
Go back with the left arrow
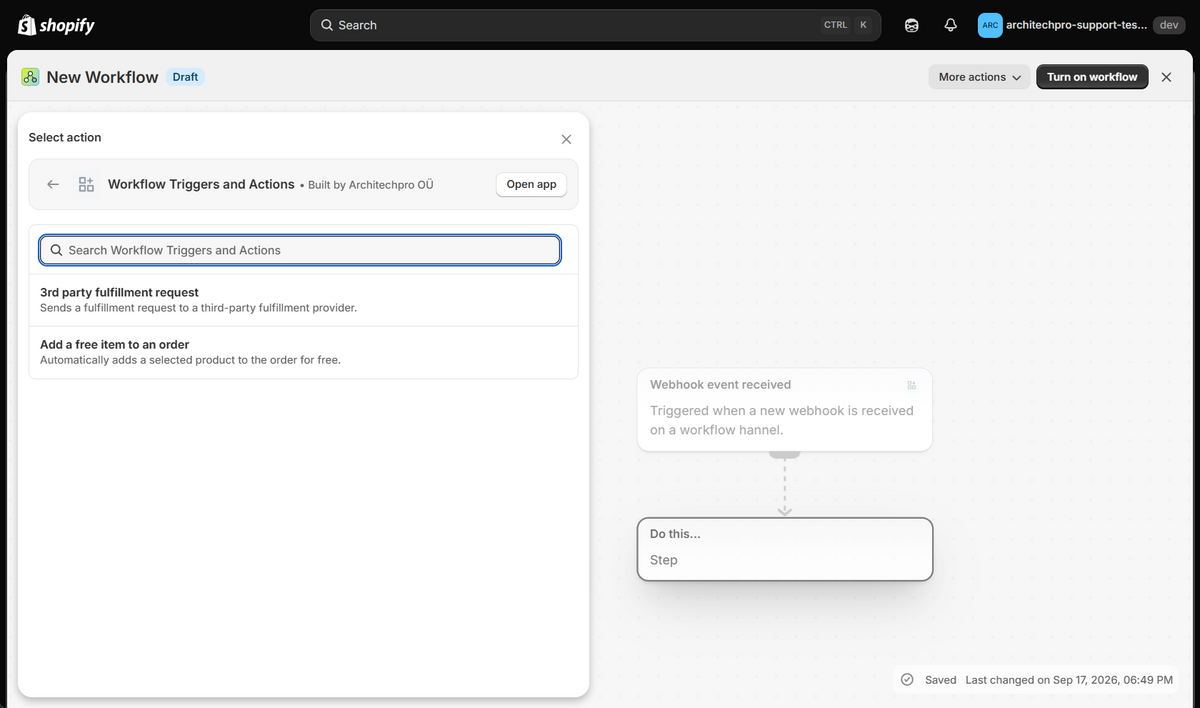point(53,184)
